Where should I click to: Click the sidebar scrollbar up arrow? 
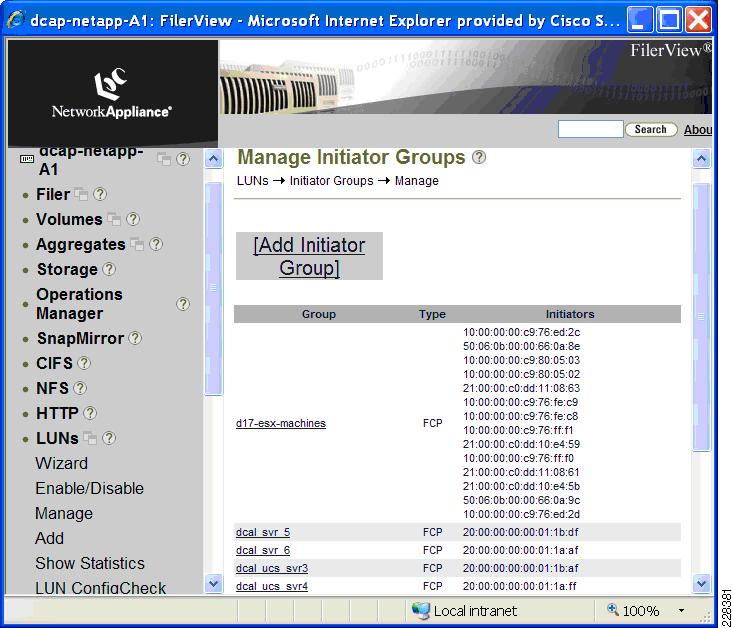click(213, 159)
